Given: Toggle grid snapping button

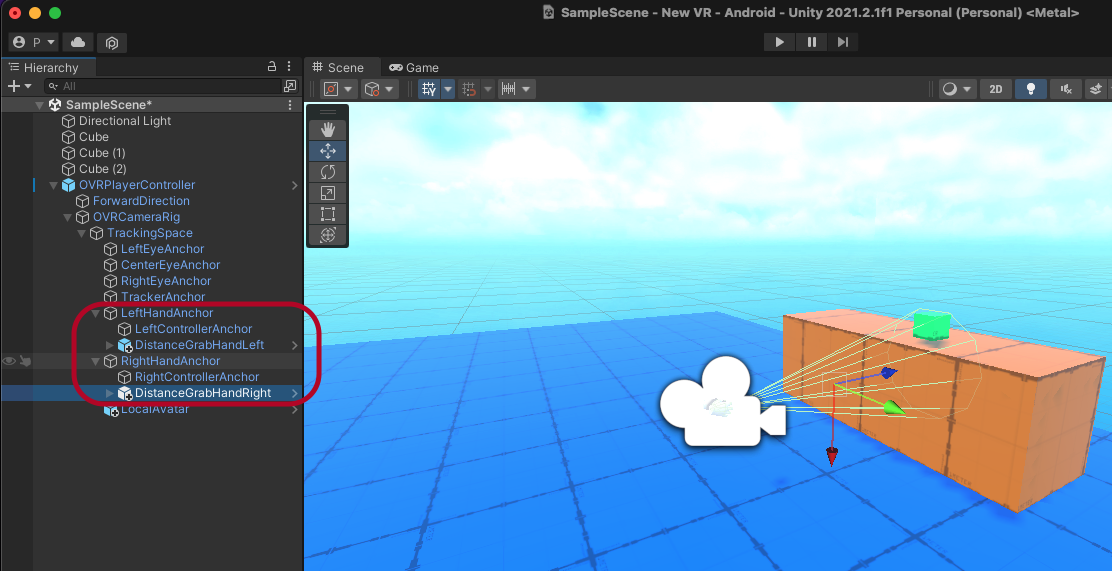Looking at the screenshot, I should (469, 89).
